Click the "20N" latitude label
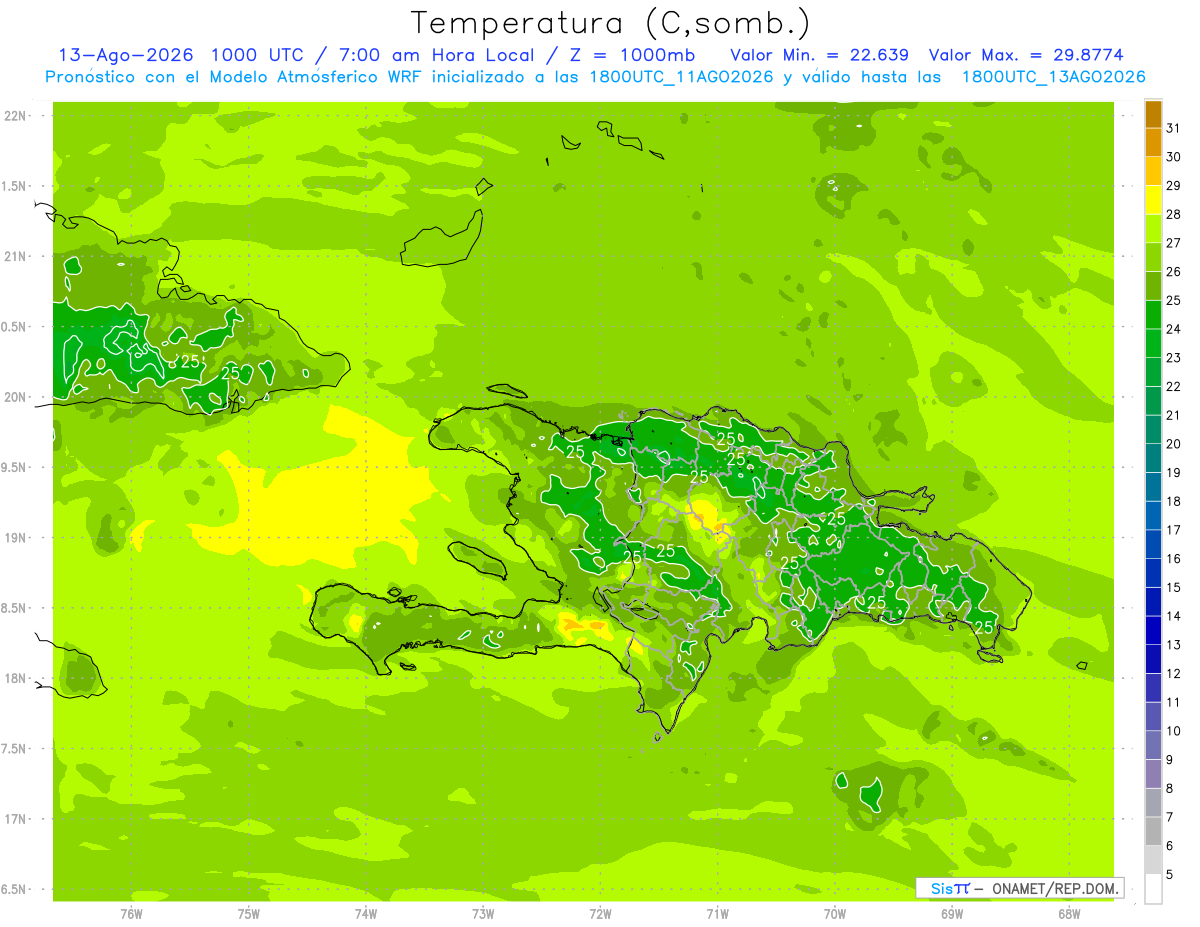 point(16,397)
